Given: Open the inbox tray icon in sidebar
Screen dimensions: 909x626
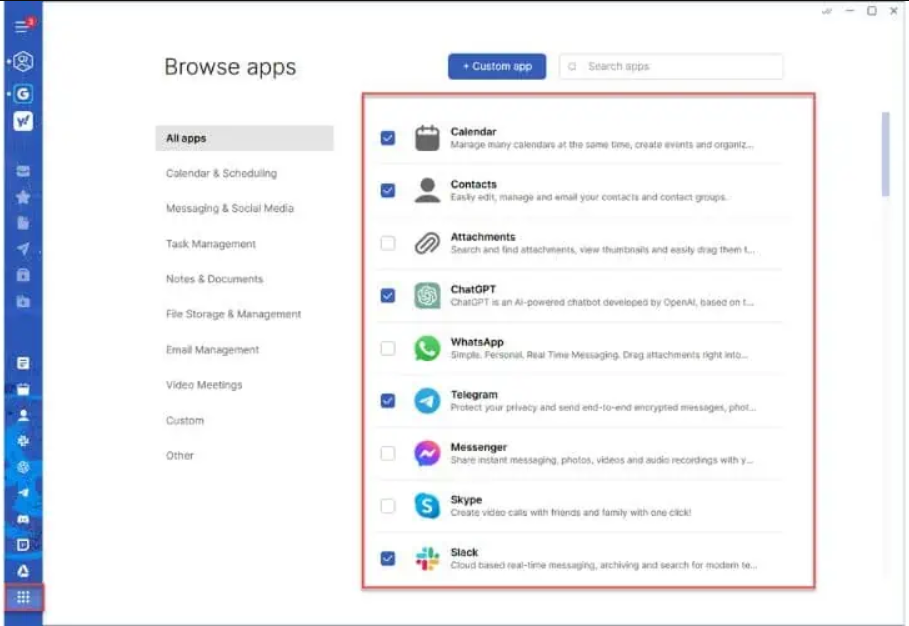Looking at the screenshot, I should point(23,171).
